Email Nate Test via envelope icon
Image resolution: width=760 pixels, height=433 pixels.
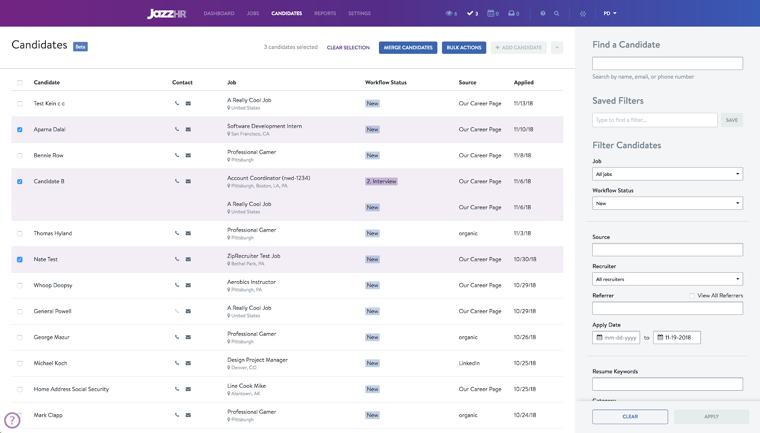coord(188,259)
